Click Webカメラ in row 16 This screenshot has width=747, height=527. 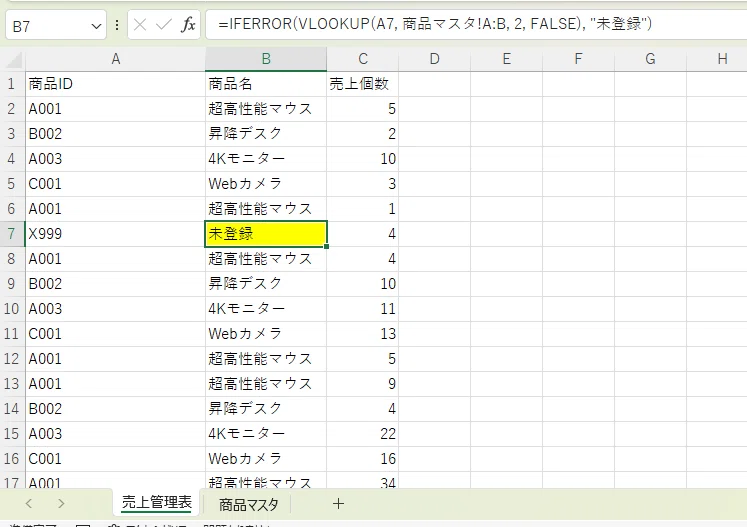point(266,459)
